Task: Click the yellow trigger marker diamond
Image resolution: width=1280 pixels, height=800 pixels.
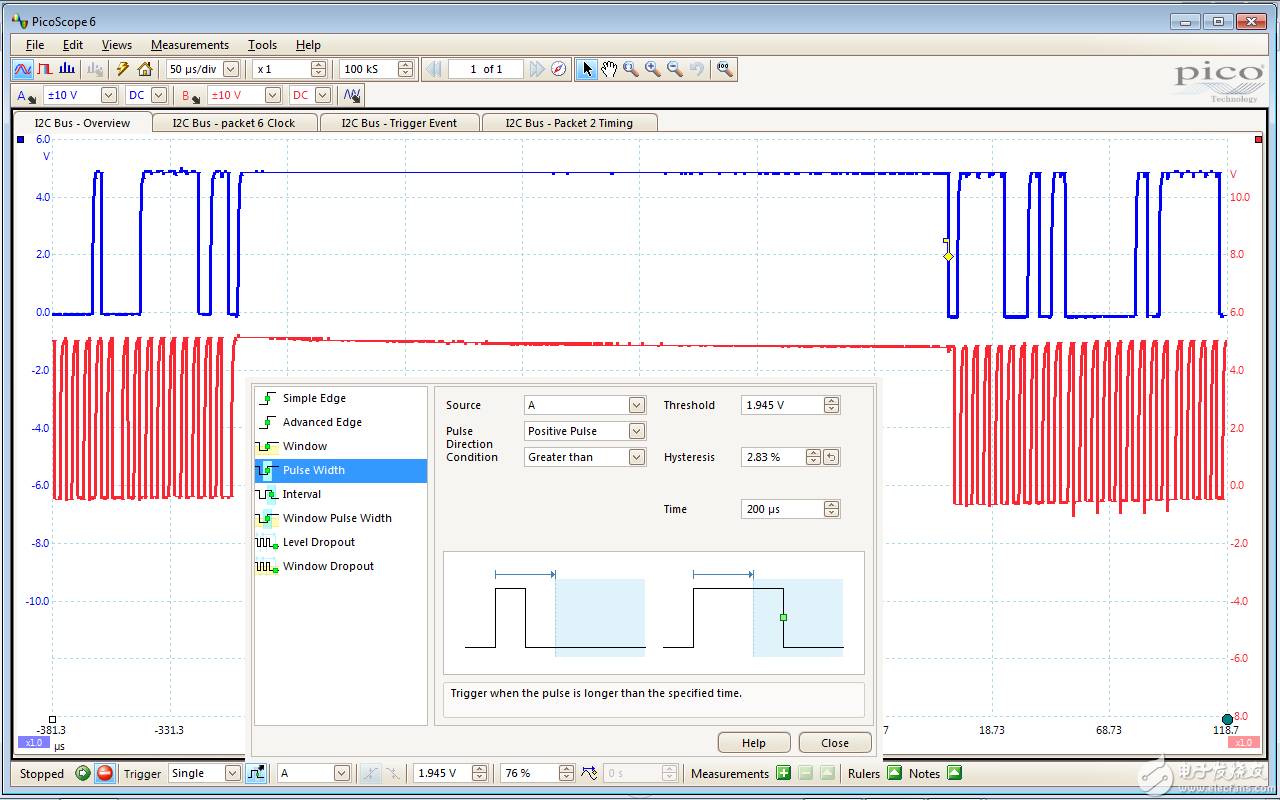Action: point(948,256)
